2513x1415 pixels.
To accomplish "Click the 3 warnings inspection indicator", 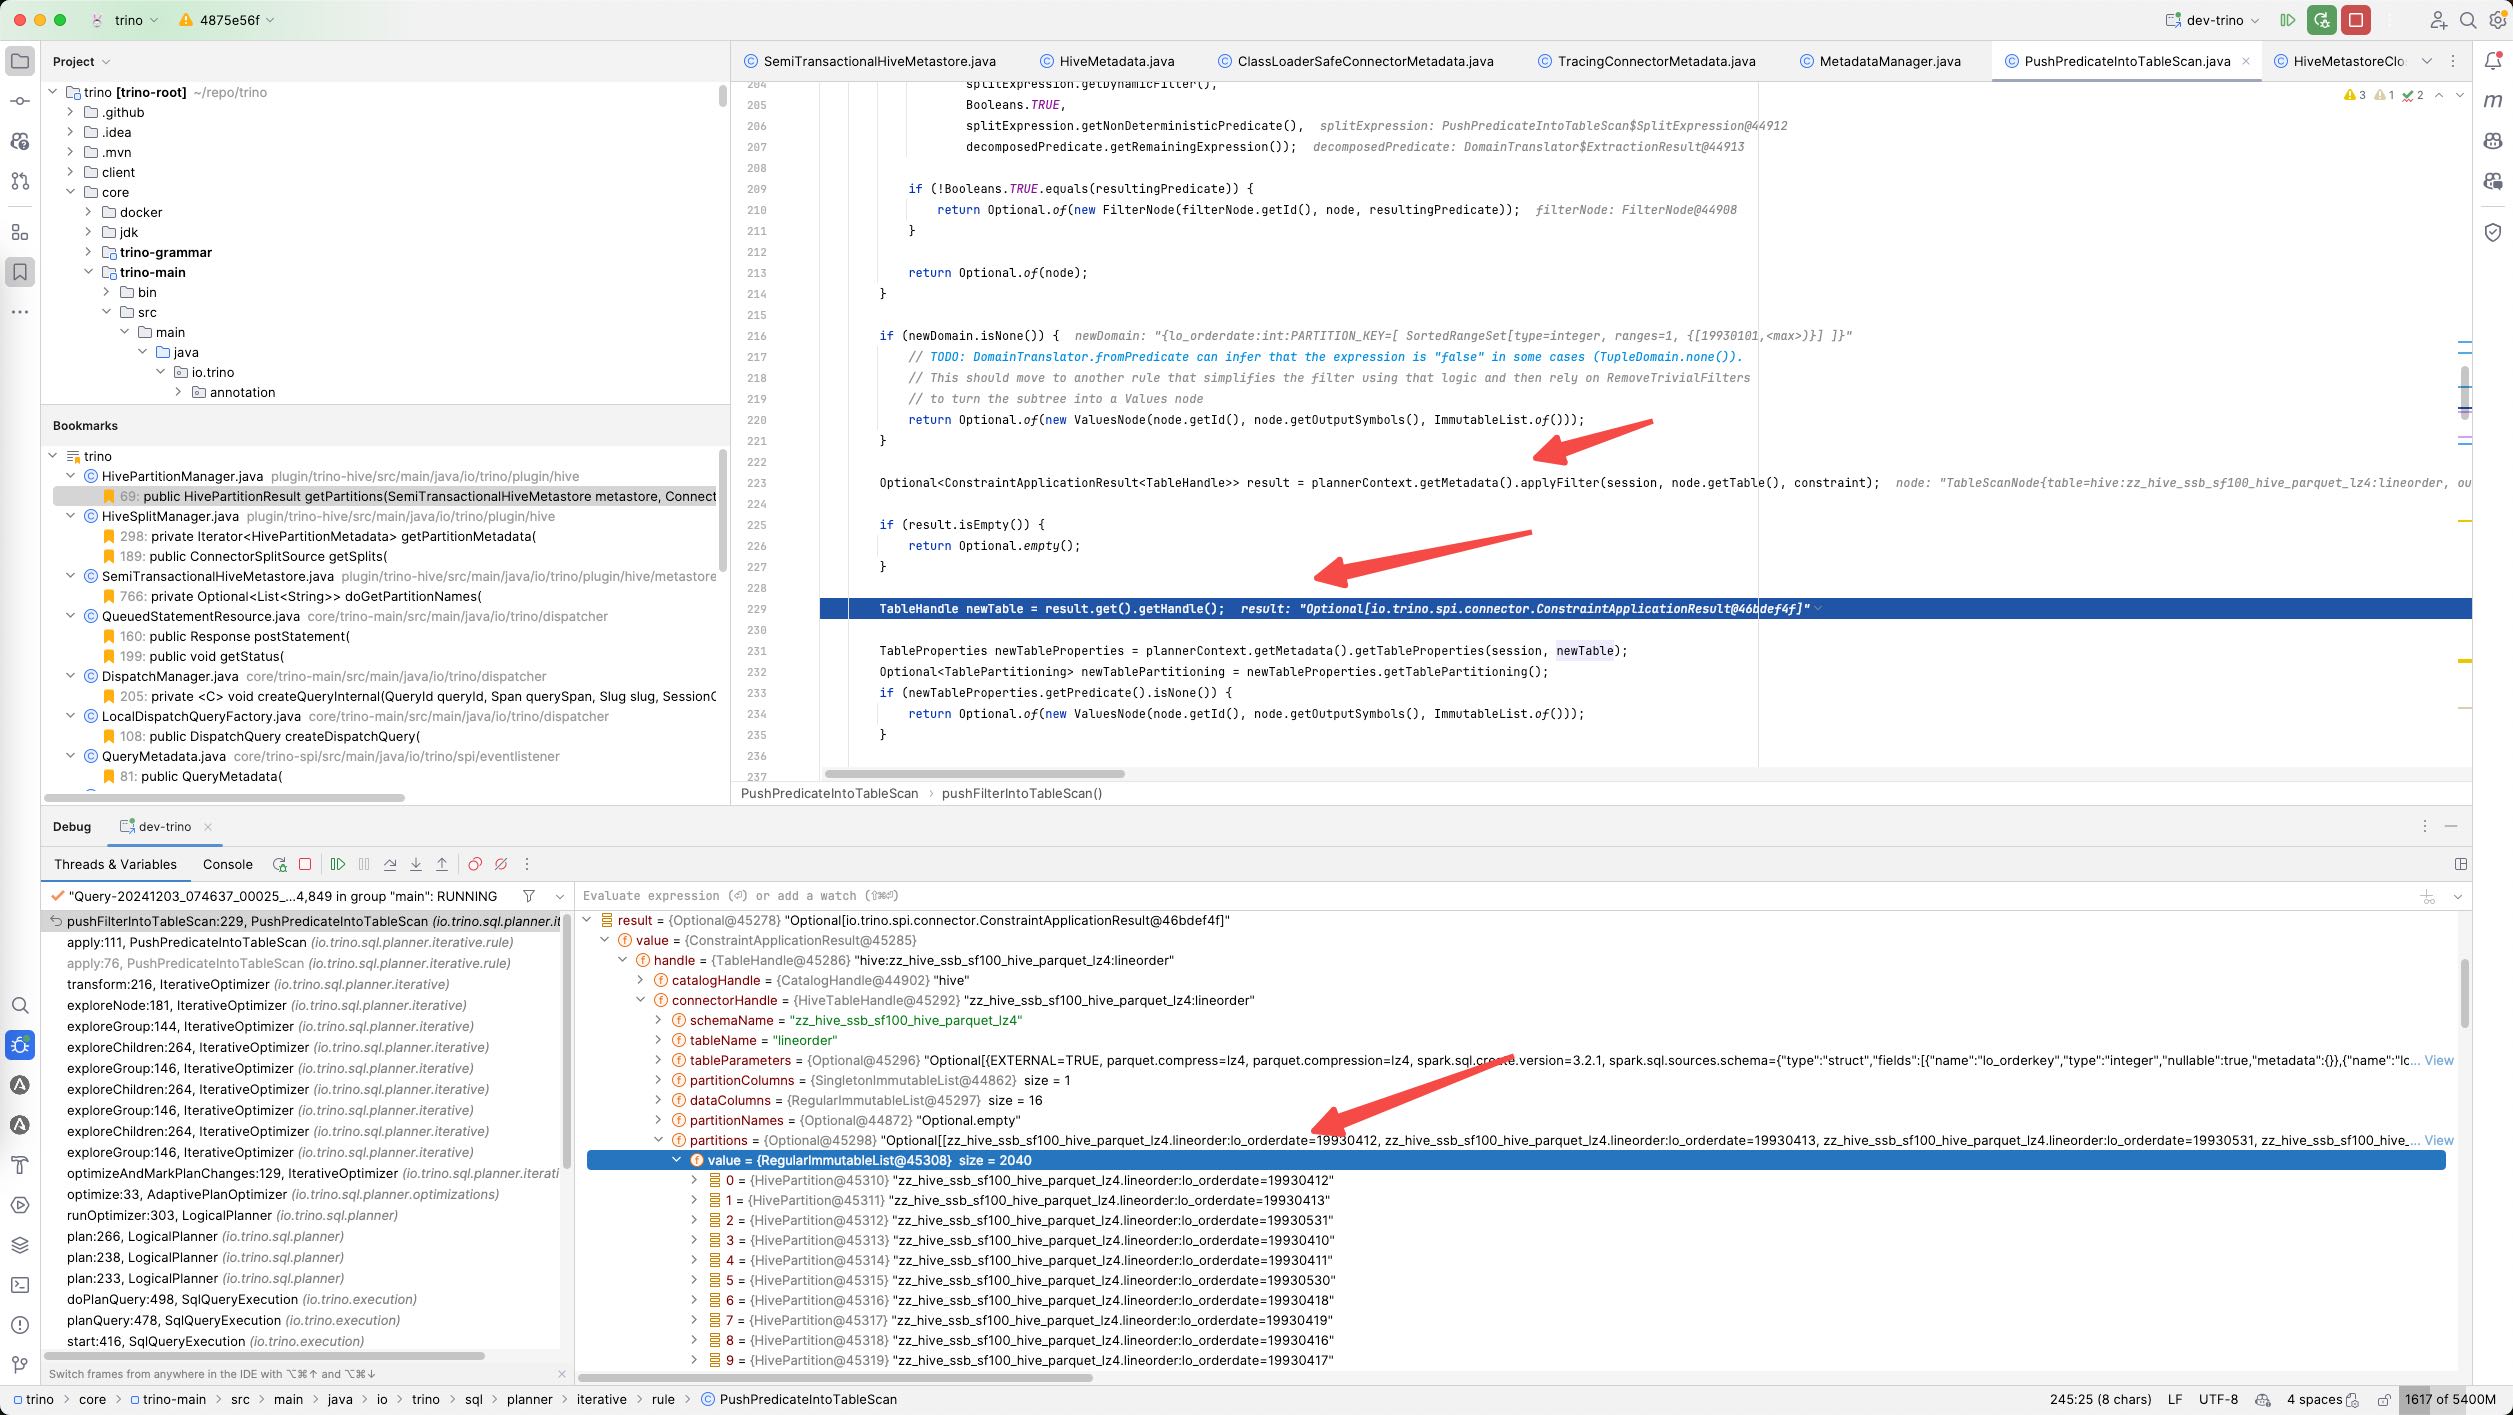I will (2355, 95).
